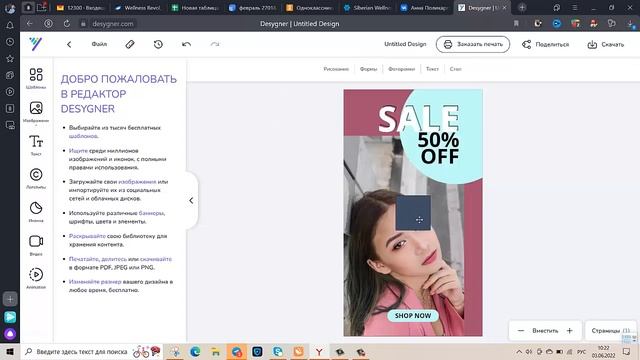
Task: Bookmark this page in the browser
Action: [x=516, y=24]
